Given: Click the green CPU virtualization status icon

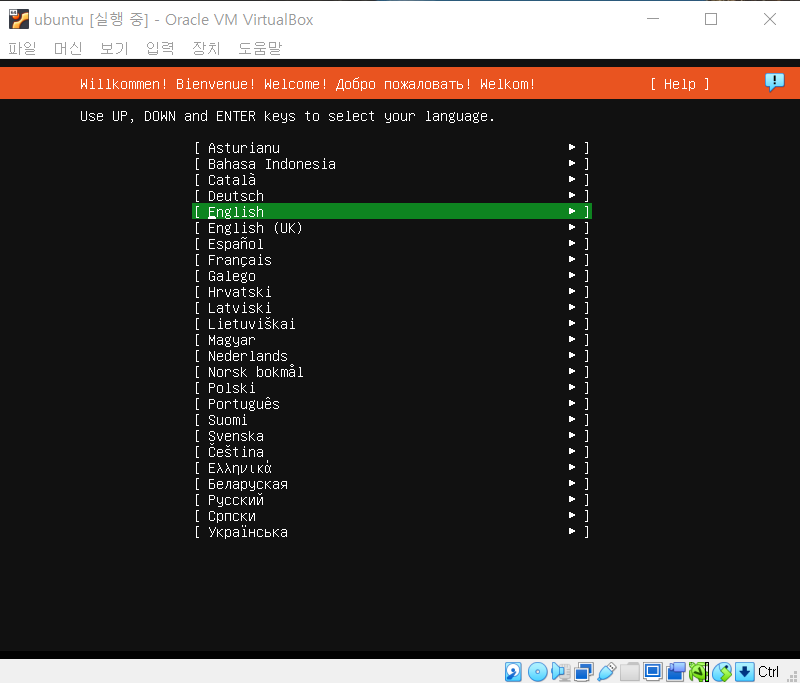Looking at the screenshot, I should pyautogui.click(x=699, y=671).
